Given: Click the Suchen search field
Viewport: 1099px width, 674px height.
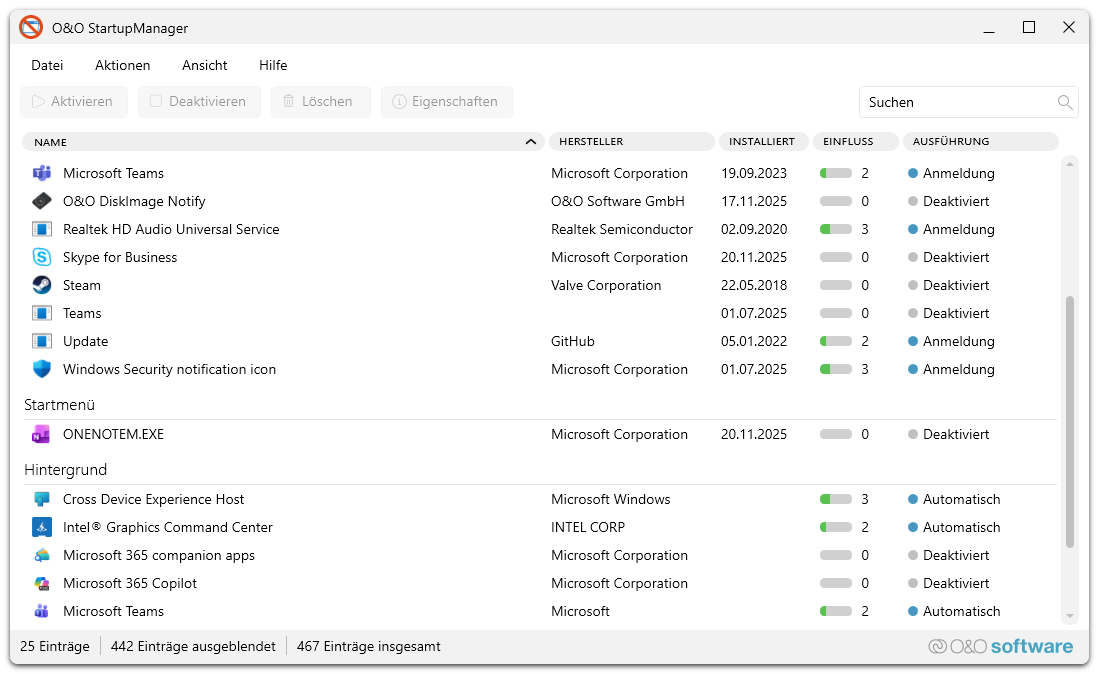Looking at the screenshot, I should 955,102.
